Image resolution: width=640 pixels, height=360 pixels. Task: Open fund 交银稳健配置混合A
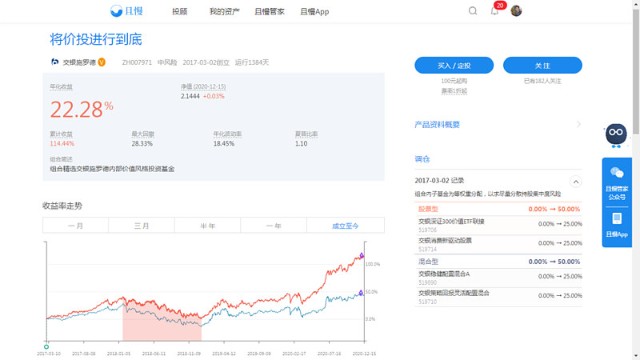(x=444, y=274)
